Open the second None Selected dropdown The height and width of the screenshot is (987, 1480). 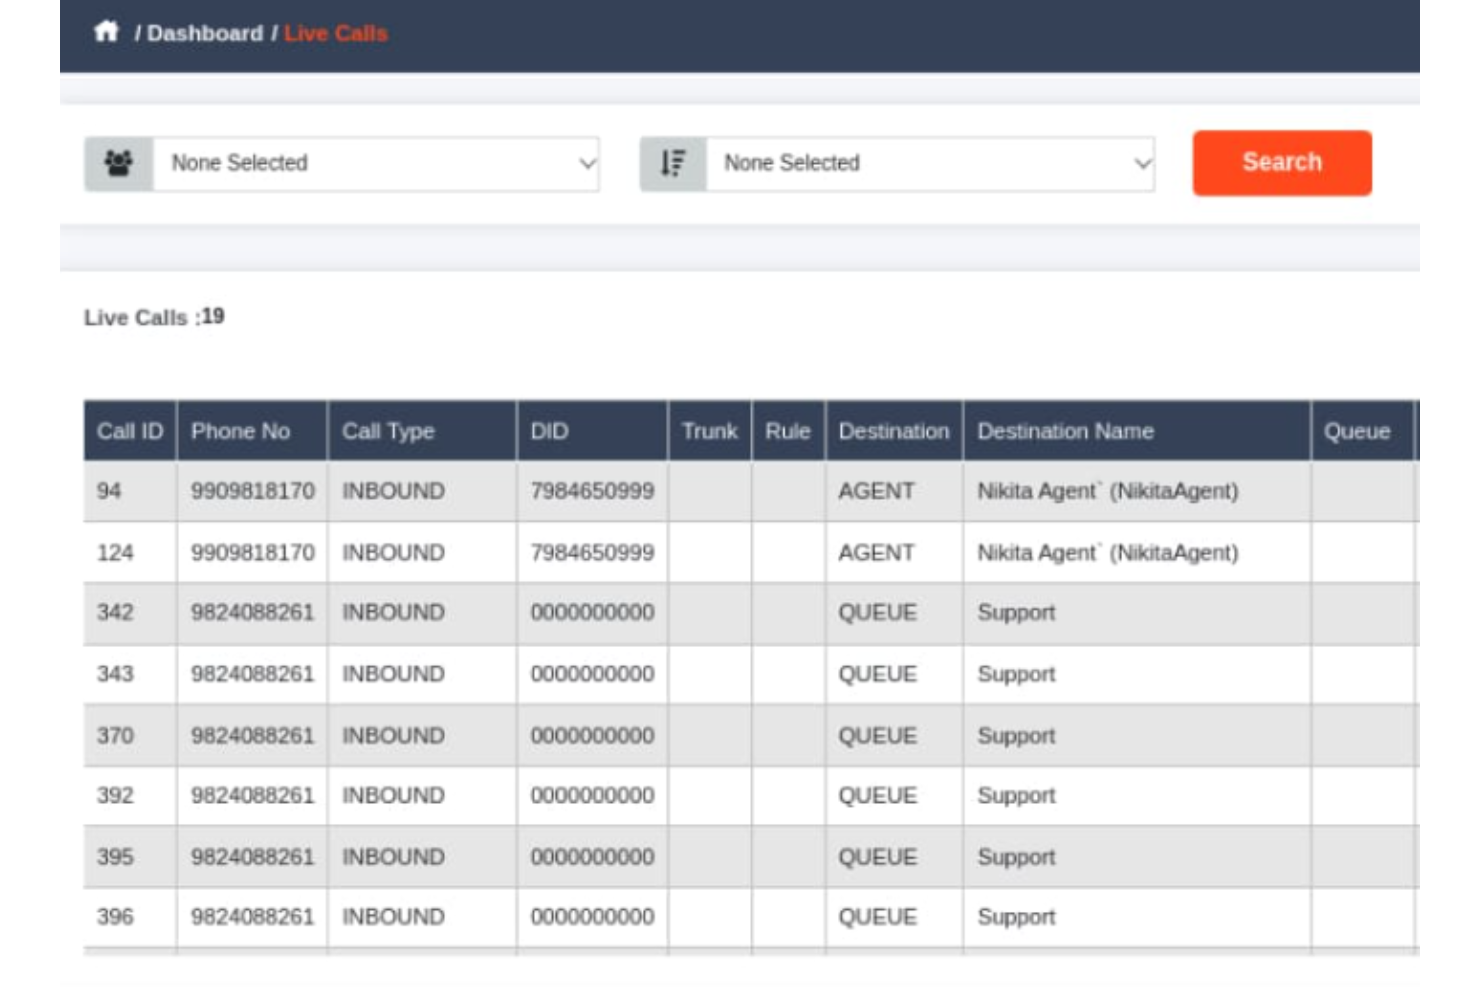tap(930, 163)
